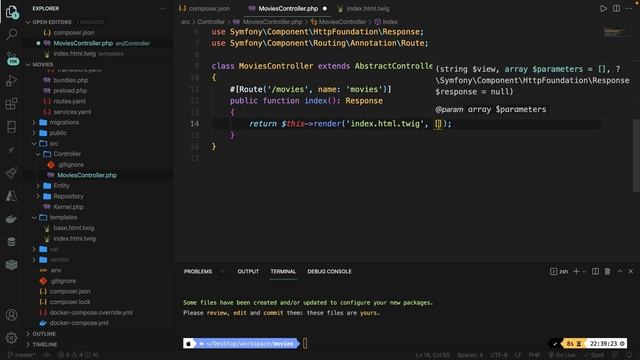Open new terminal profile dropdown arrow
Viewport: 640px width, 360px height.
coord(584,271)
